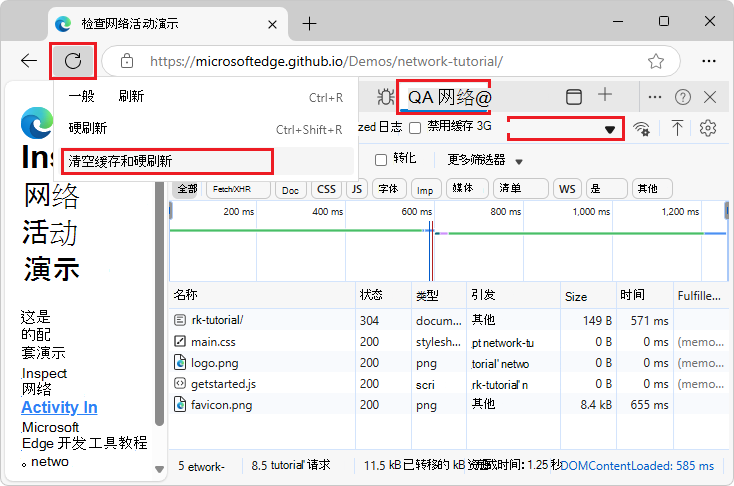Add a DevTools tool tab
This screenshot has height=486, width=734.
pos(605,95)
